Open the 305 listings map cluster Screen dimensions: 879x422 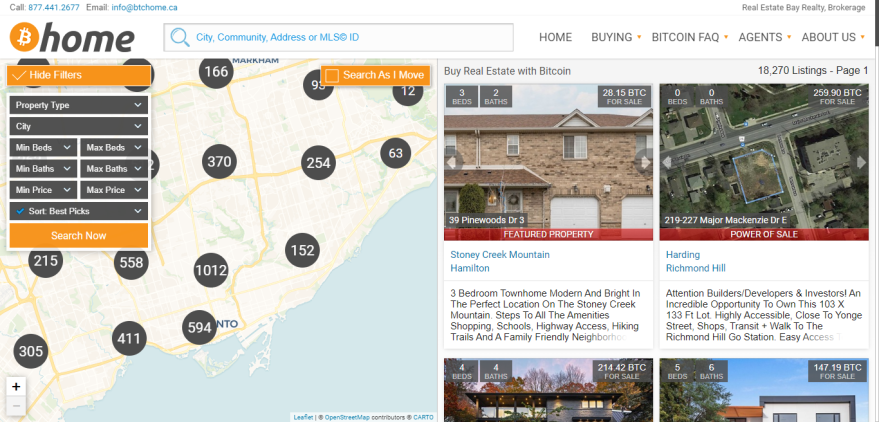30,351
